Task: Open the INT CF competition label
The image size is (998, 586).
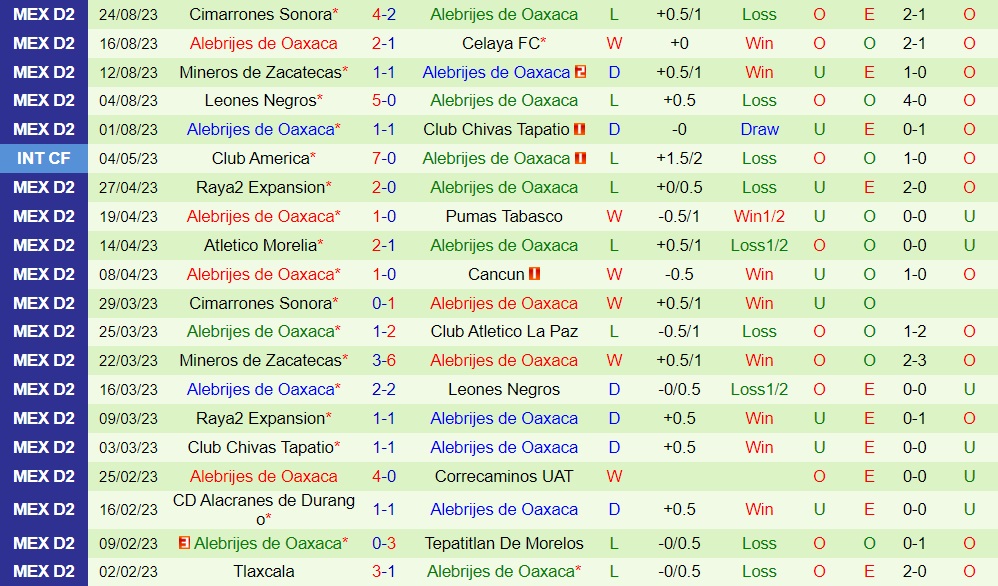Action: pyautogui.click(x=44, y=158)
